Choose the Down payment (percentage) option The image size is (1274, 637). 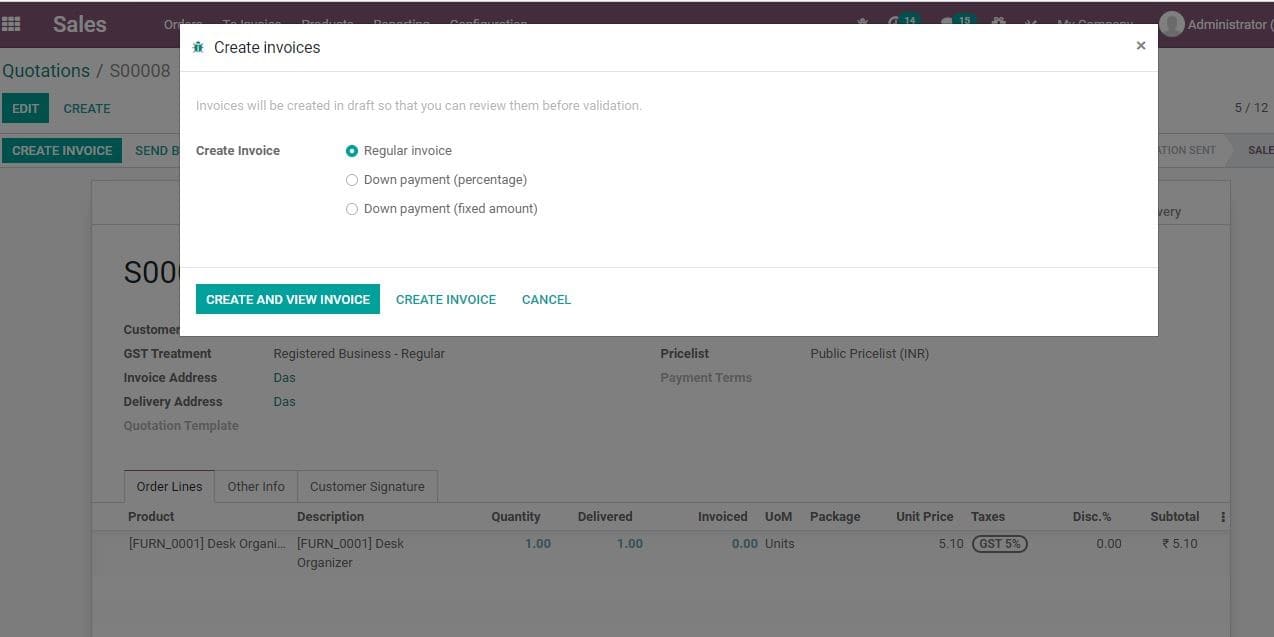point(351,180)
